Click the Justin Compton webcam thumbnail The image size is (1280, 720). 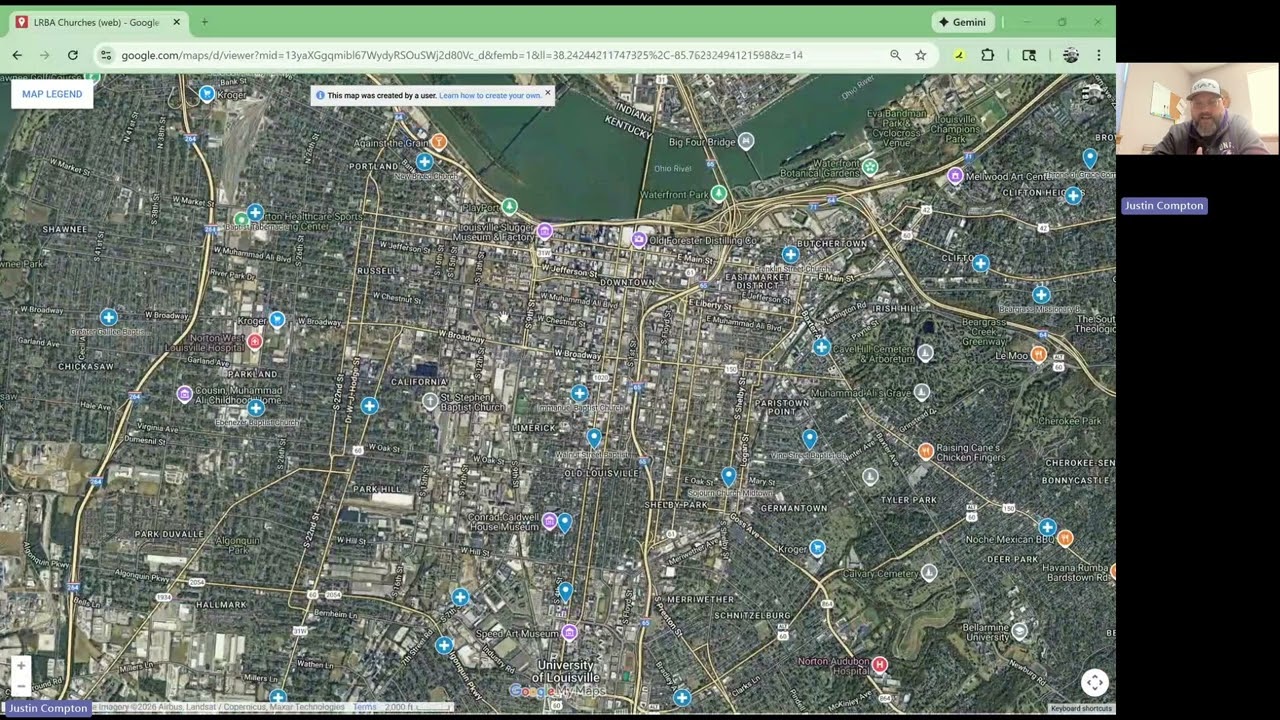tap(1198, 108)
